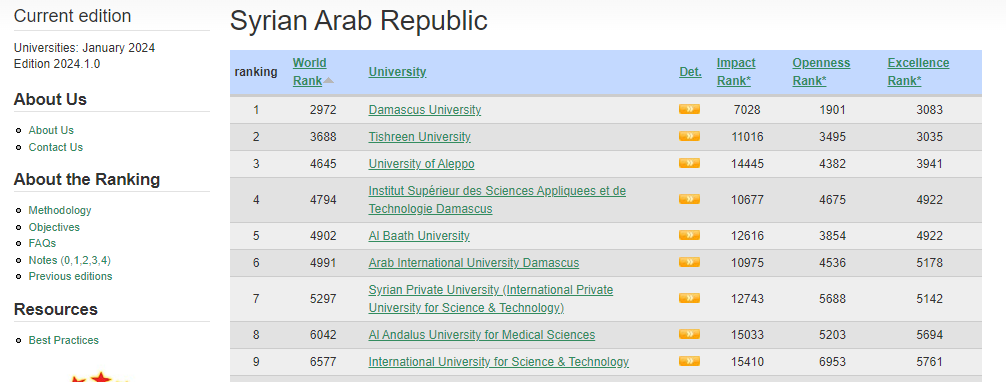The height and width of the screenshot is (382, 1006).
Task: Open details icon for Syrian Private University
Action: (x=689, y=298)
